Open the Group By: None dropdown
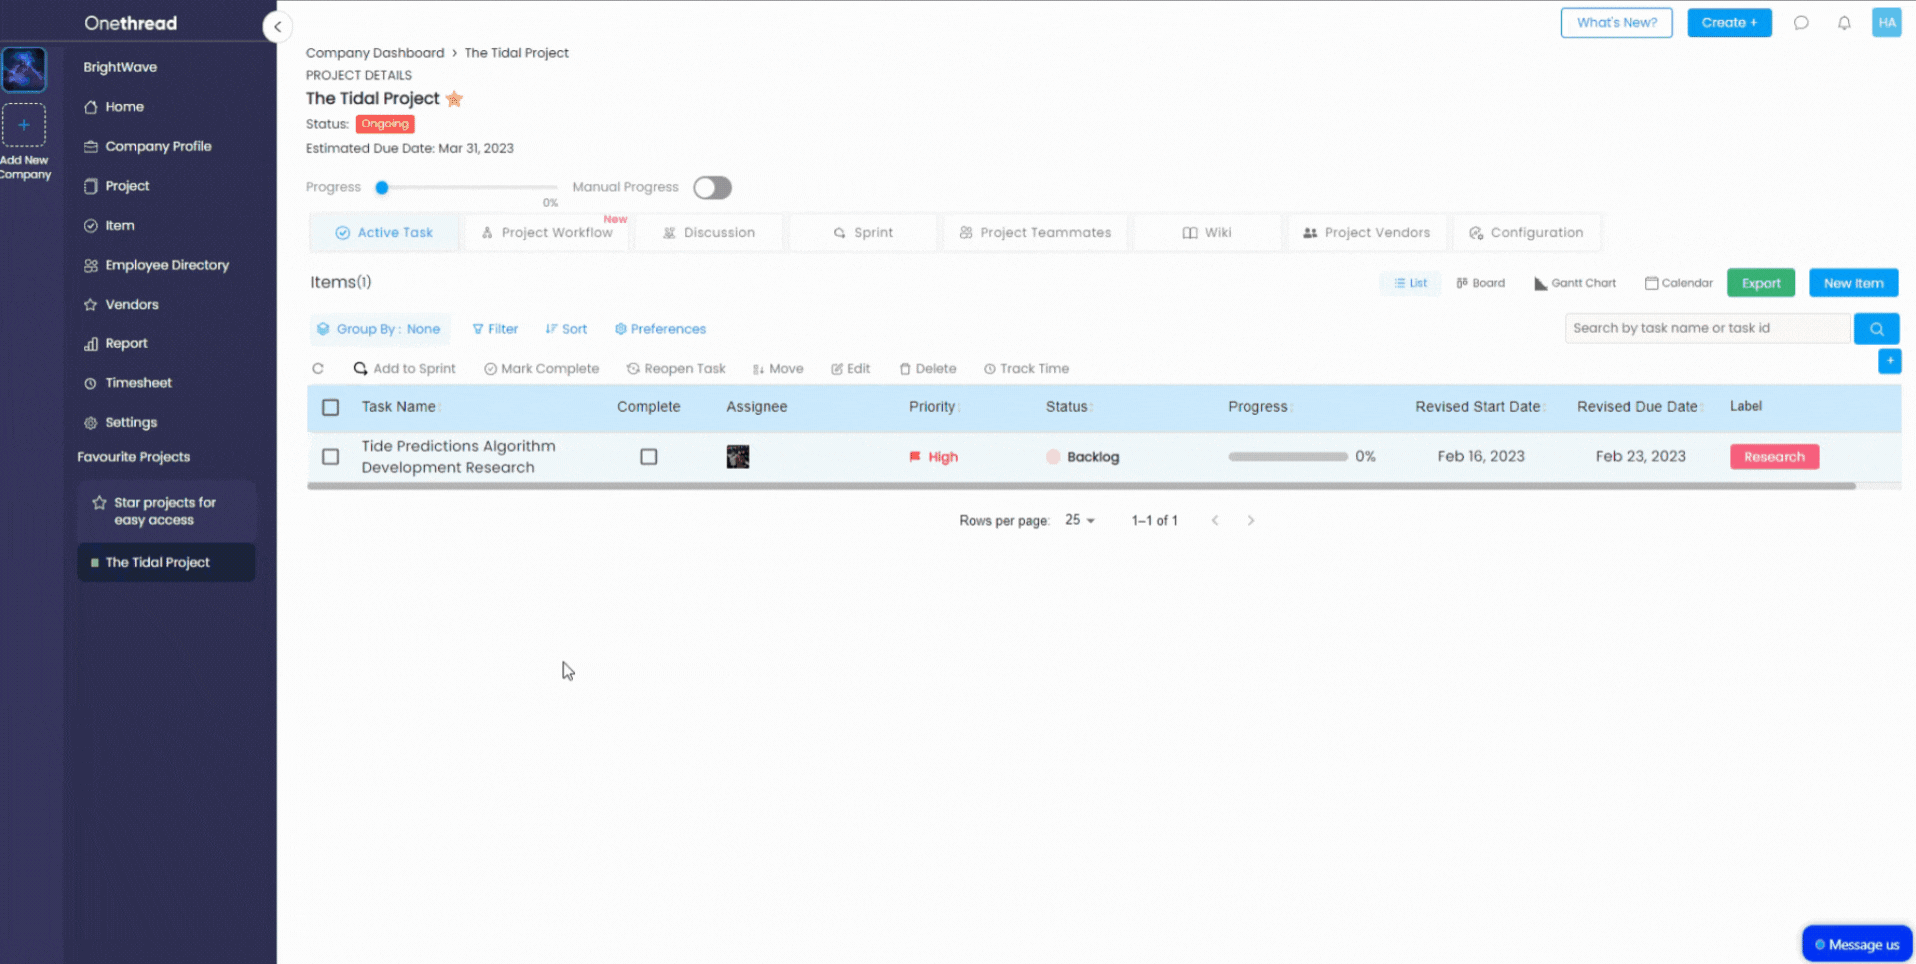1916x964 pixels. [379, 329]
